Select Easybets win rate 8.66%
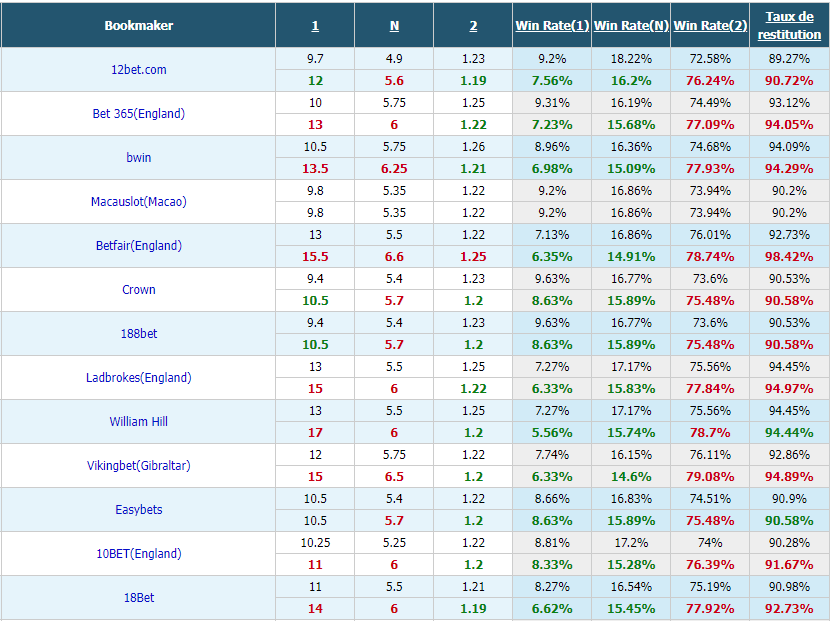 pos(552,499)
